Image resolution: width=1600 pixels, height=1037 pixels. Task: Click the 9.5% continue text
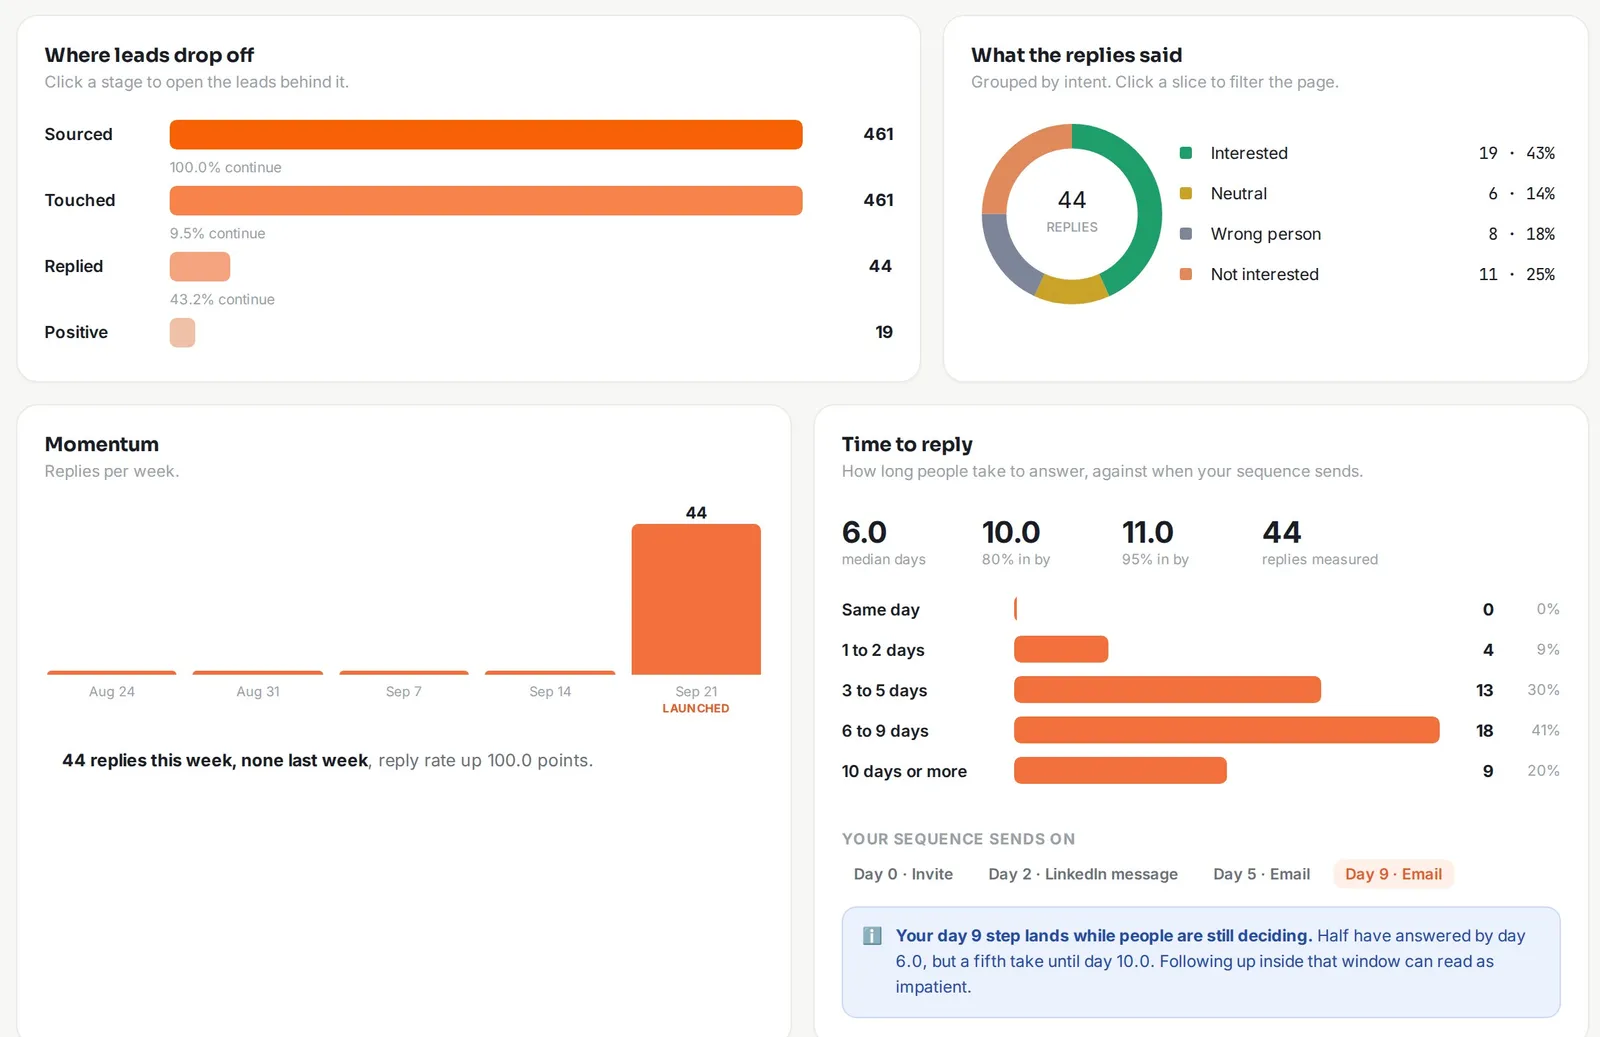pos(217,233)
